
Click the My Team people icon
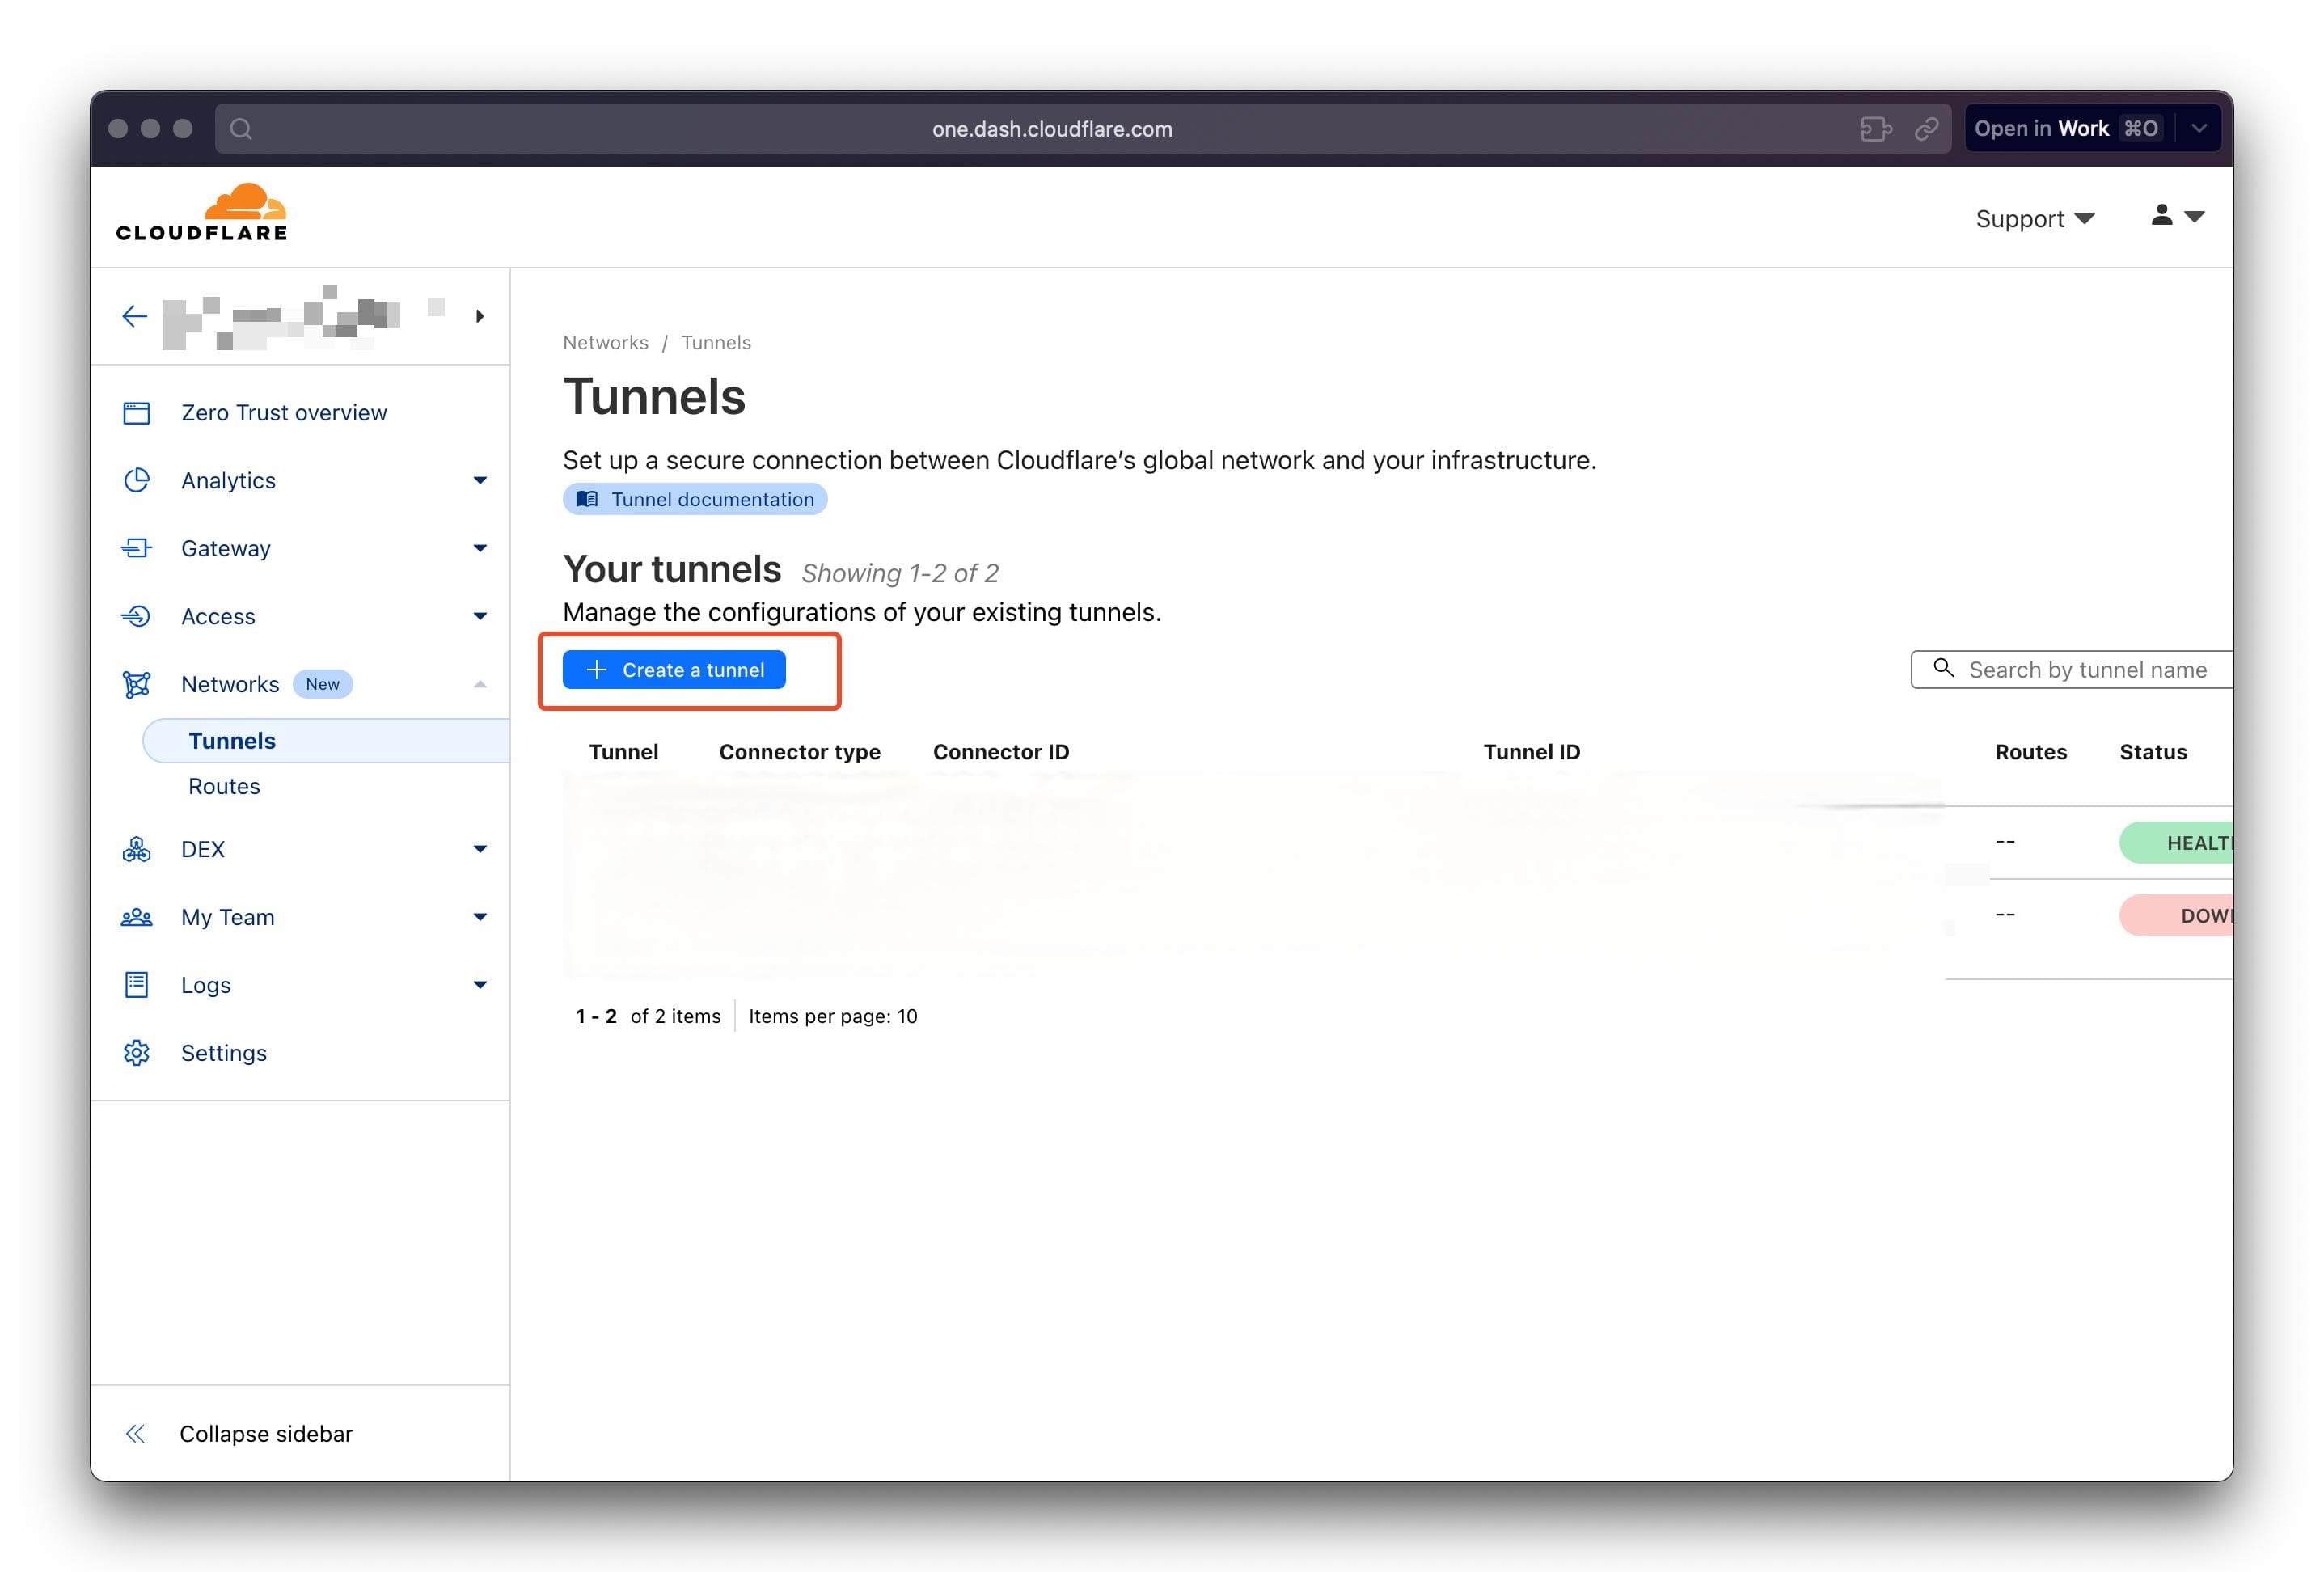[x=137, y=918]
